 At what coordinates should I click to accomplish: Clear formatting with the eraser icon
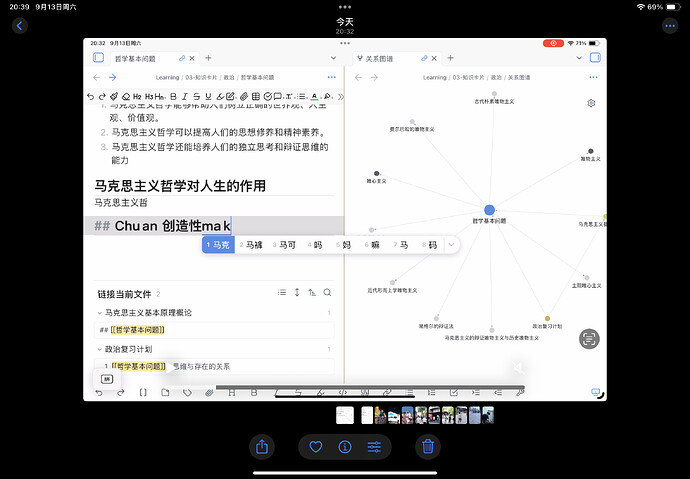click(126, 96)
